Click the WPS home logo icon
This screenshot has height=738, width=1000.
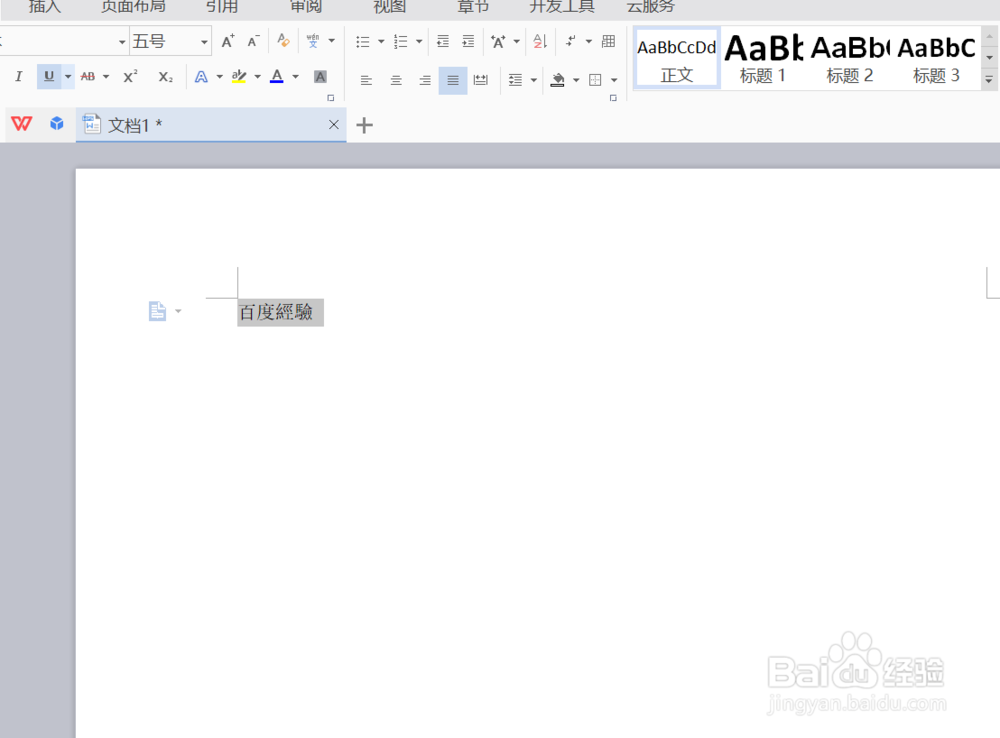(x=22, y=124)
